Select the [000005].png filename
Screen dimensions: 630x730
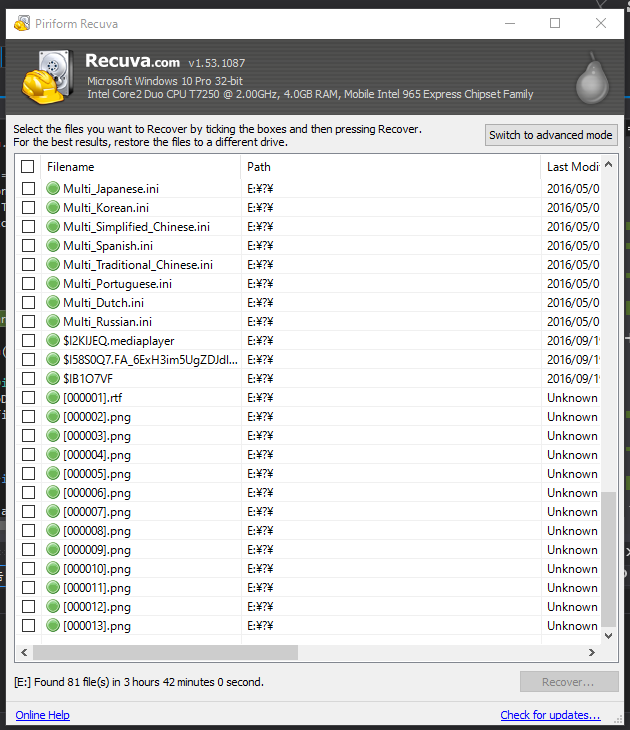click(x=97, y=474)
